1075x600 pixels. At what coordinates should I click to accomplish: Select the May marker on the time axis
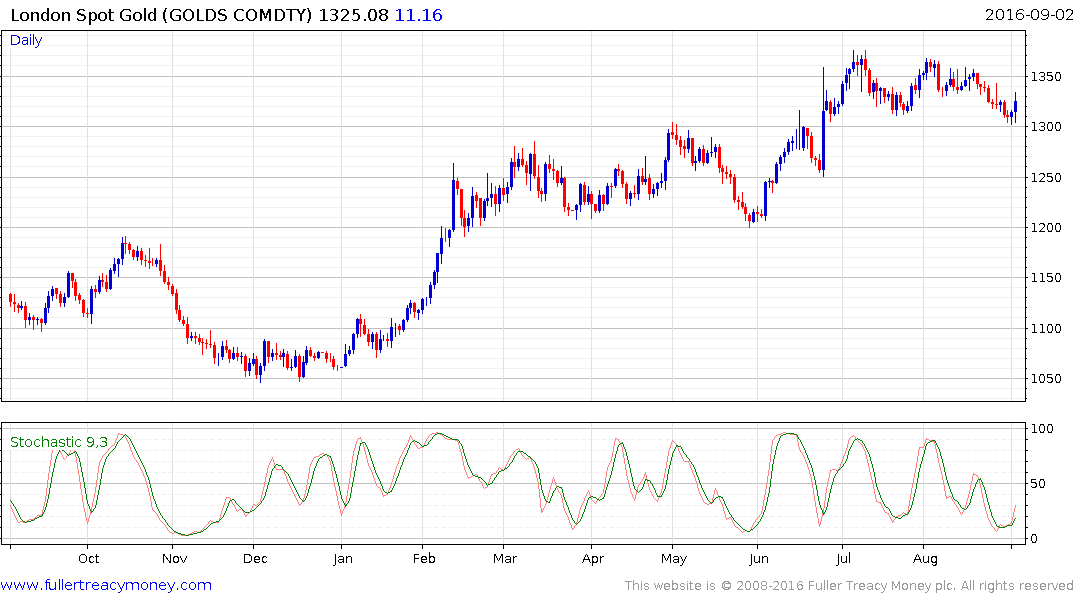click(674, 559)
